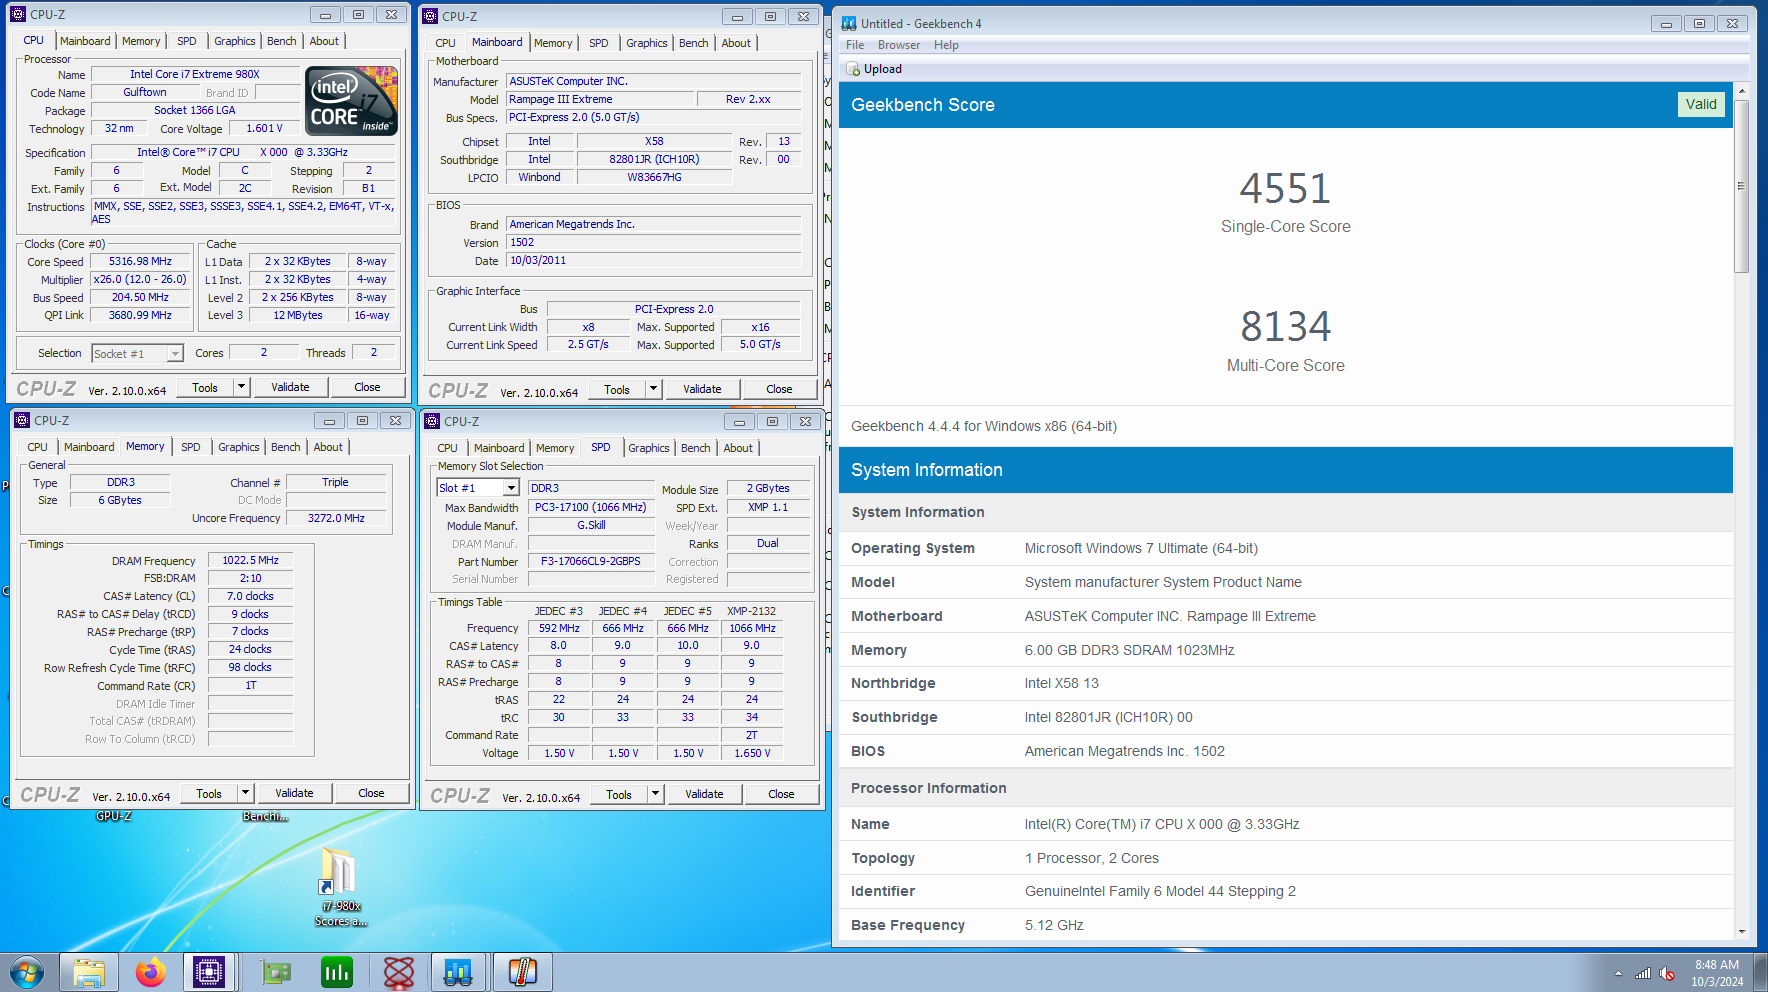Click the muted speaker tray icon
Image resolution: width=1768 pixels, height=992 pixels.
pos(1667,973)
